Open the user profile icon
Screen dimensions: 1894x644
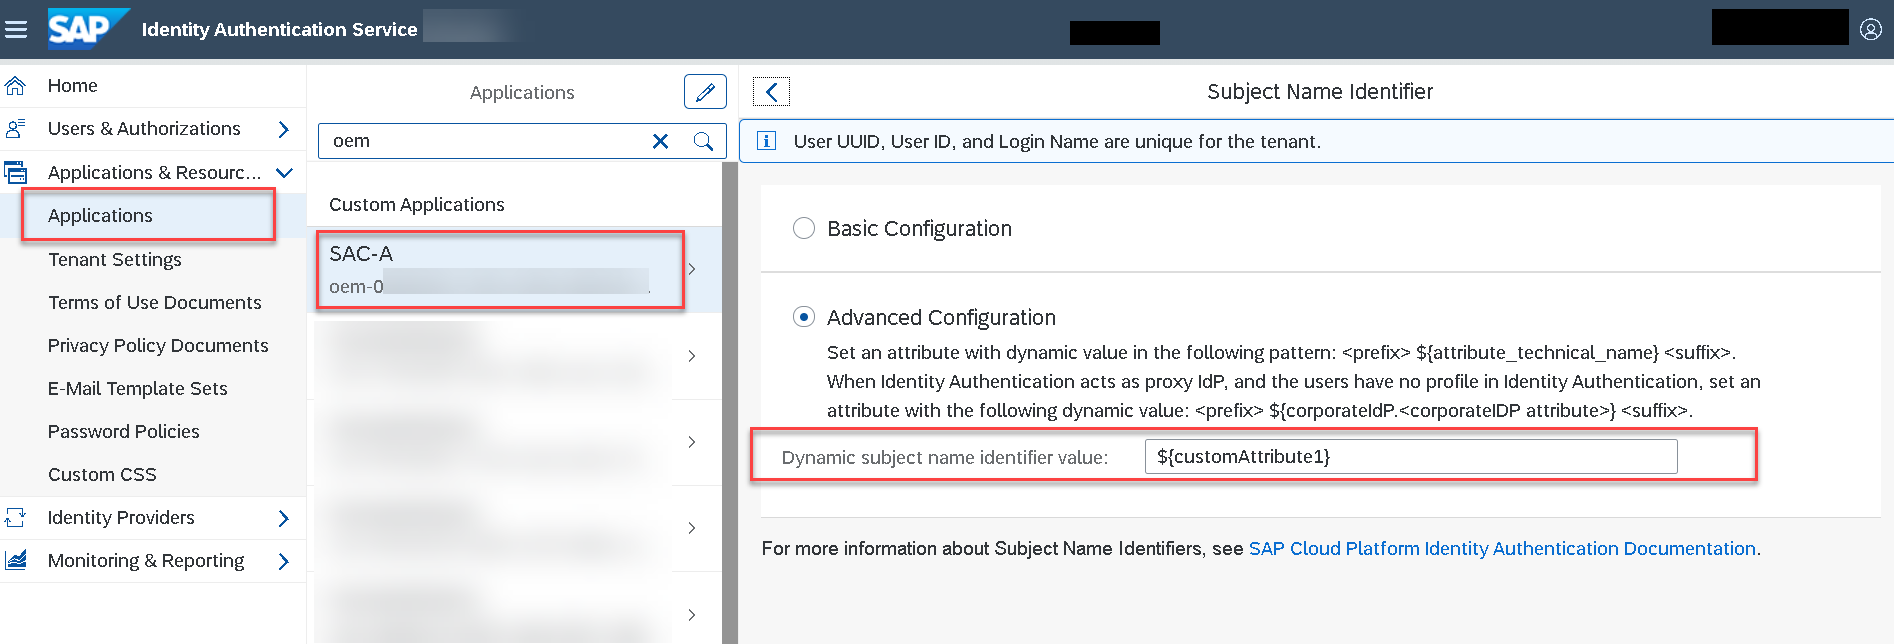[x=1871, y=29]
